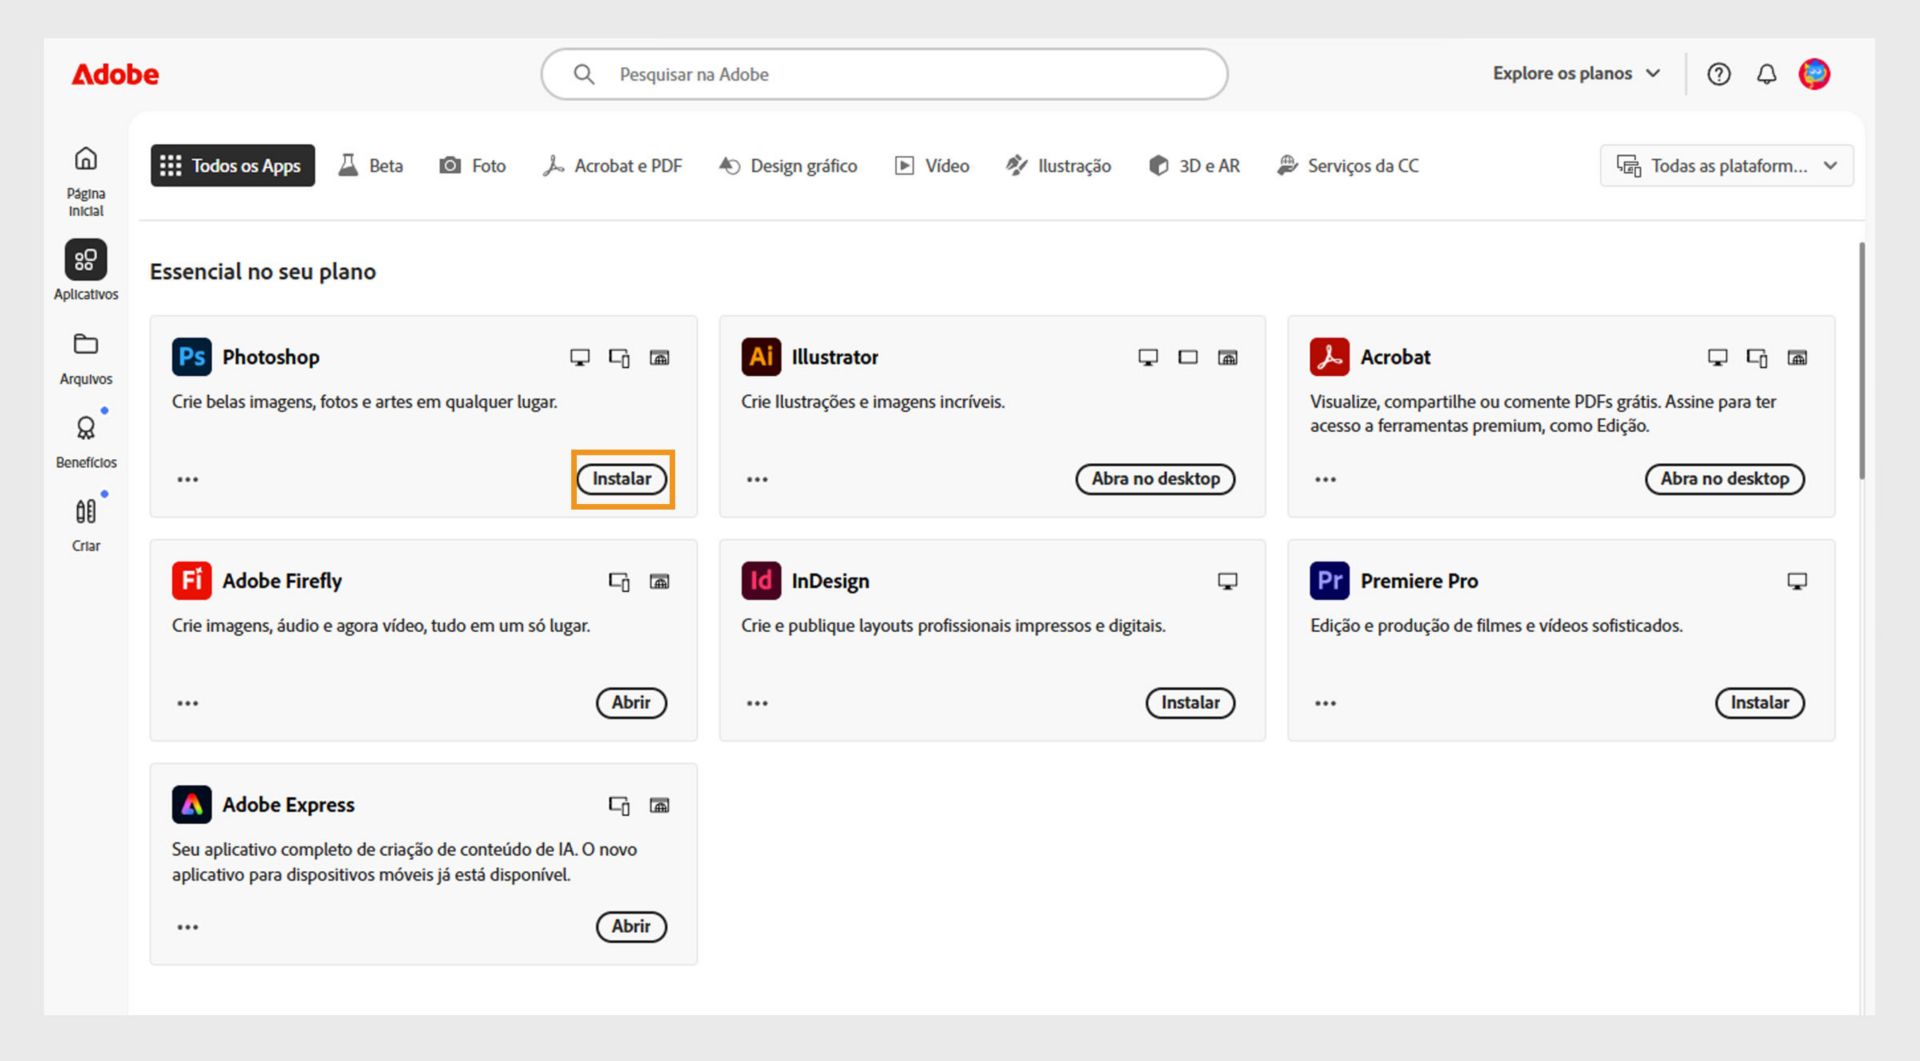Open Todas as plataformas filter dropdown
The image size is (1920, 1061).
[x=1726, y=166]
